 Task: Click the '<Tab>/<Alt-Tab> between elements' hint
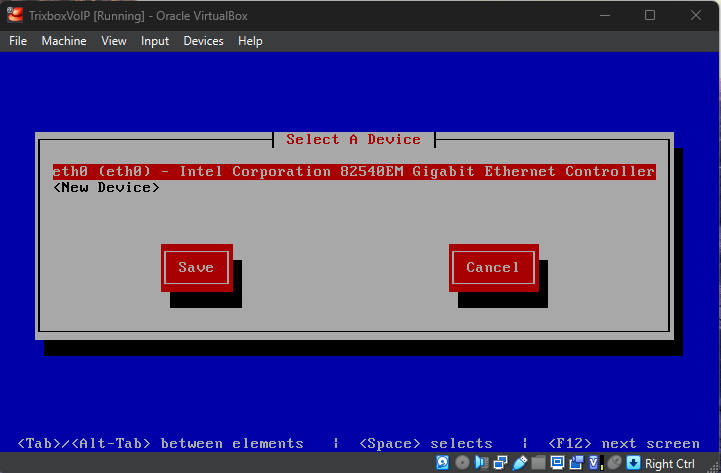160,444
